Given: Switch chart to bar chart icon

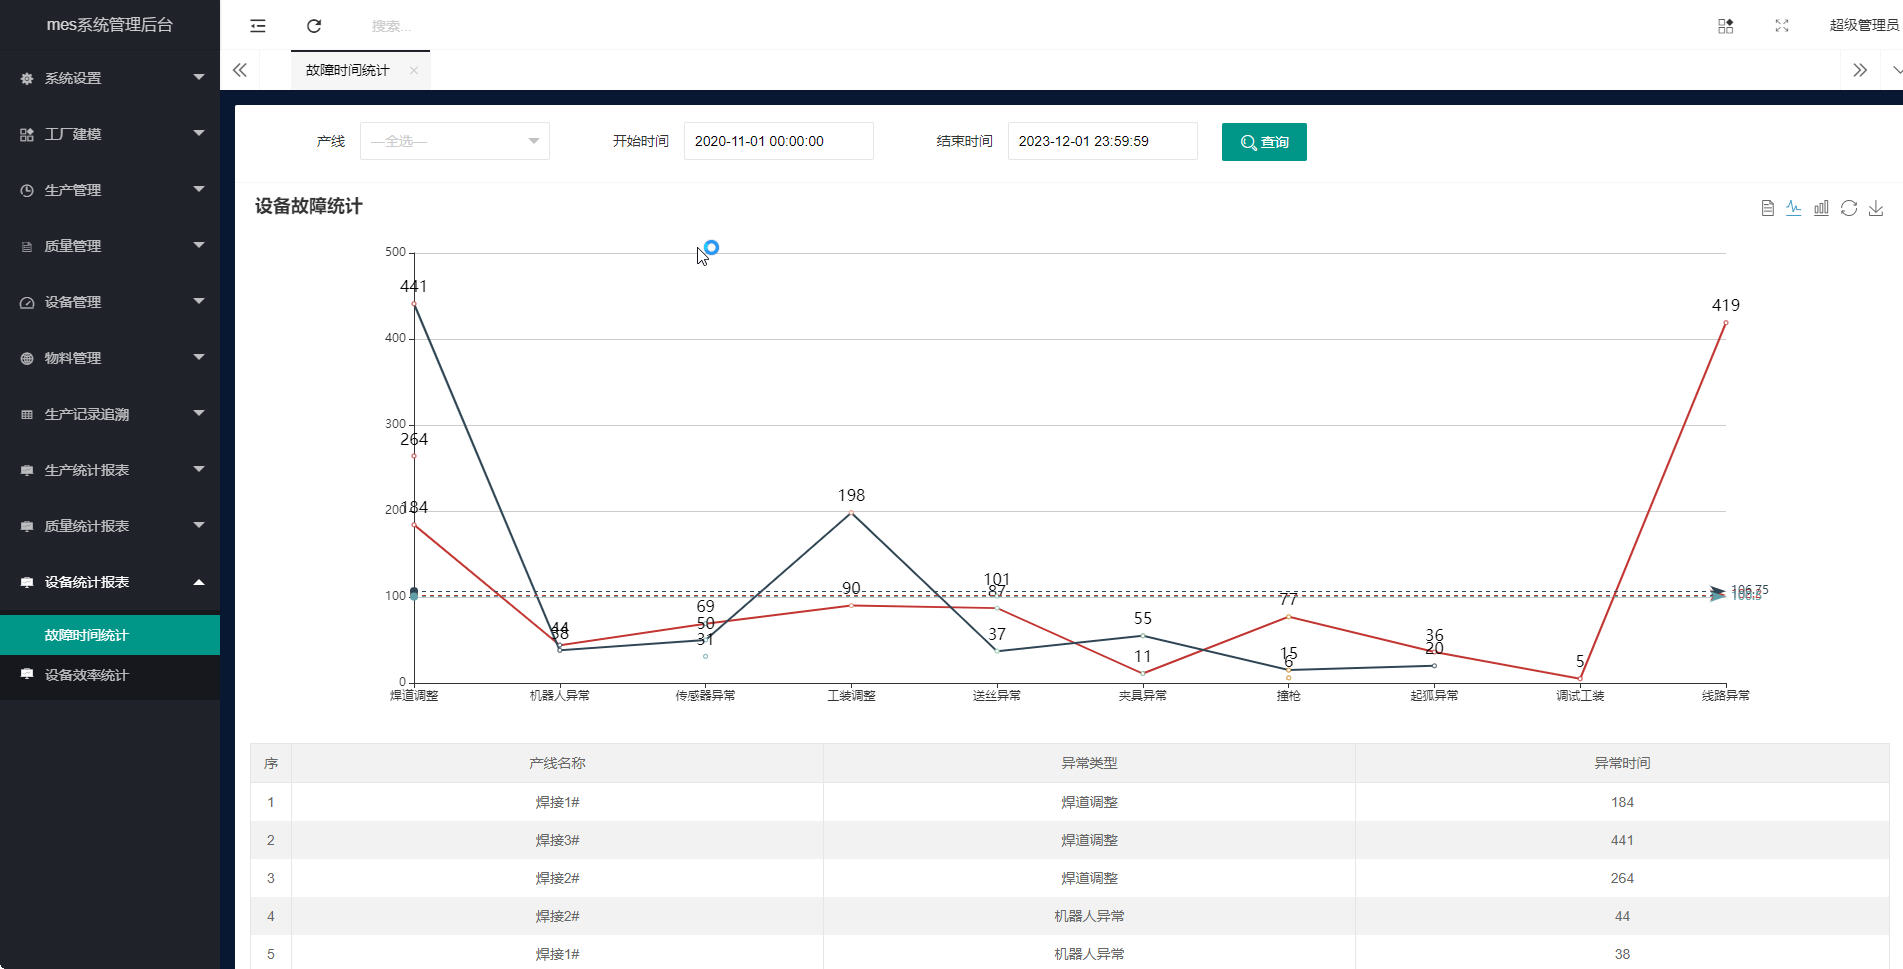Looking at the screenshot, I should tap(1821, 208).
